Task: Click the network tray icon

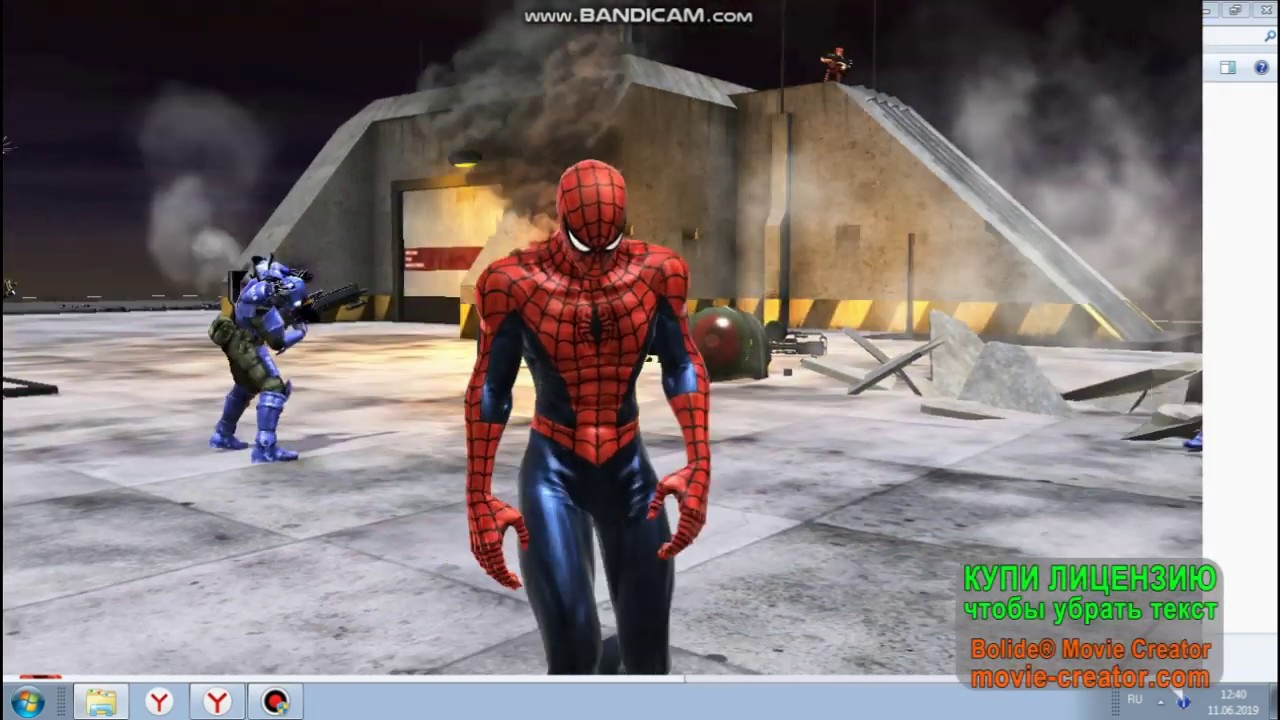Action: (1182, 701)
